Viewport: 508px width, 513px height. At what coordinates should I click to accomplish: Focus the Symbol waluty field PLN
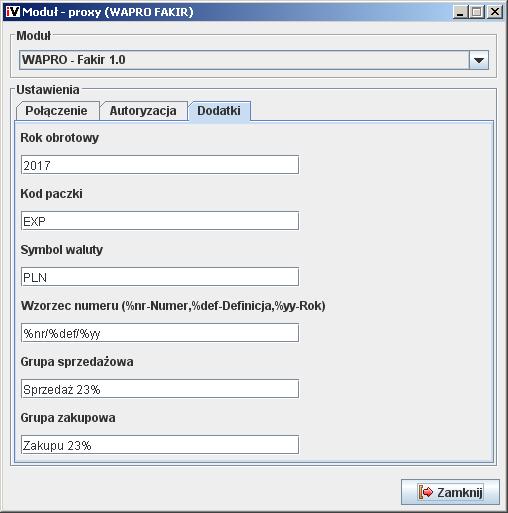(x=160, y=277)
